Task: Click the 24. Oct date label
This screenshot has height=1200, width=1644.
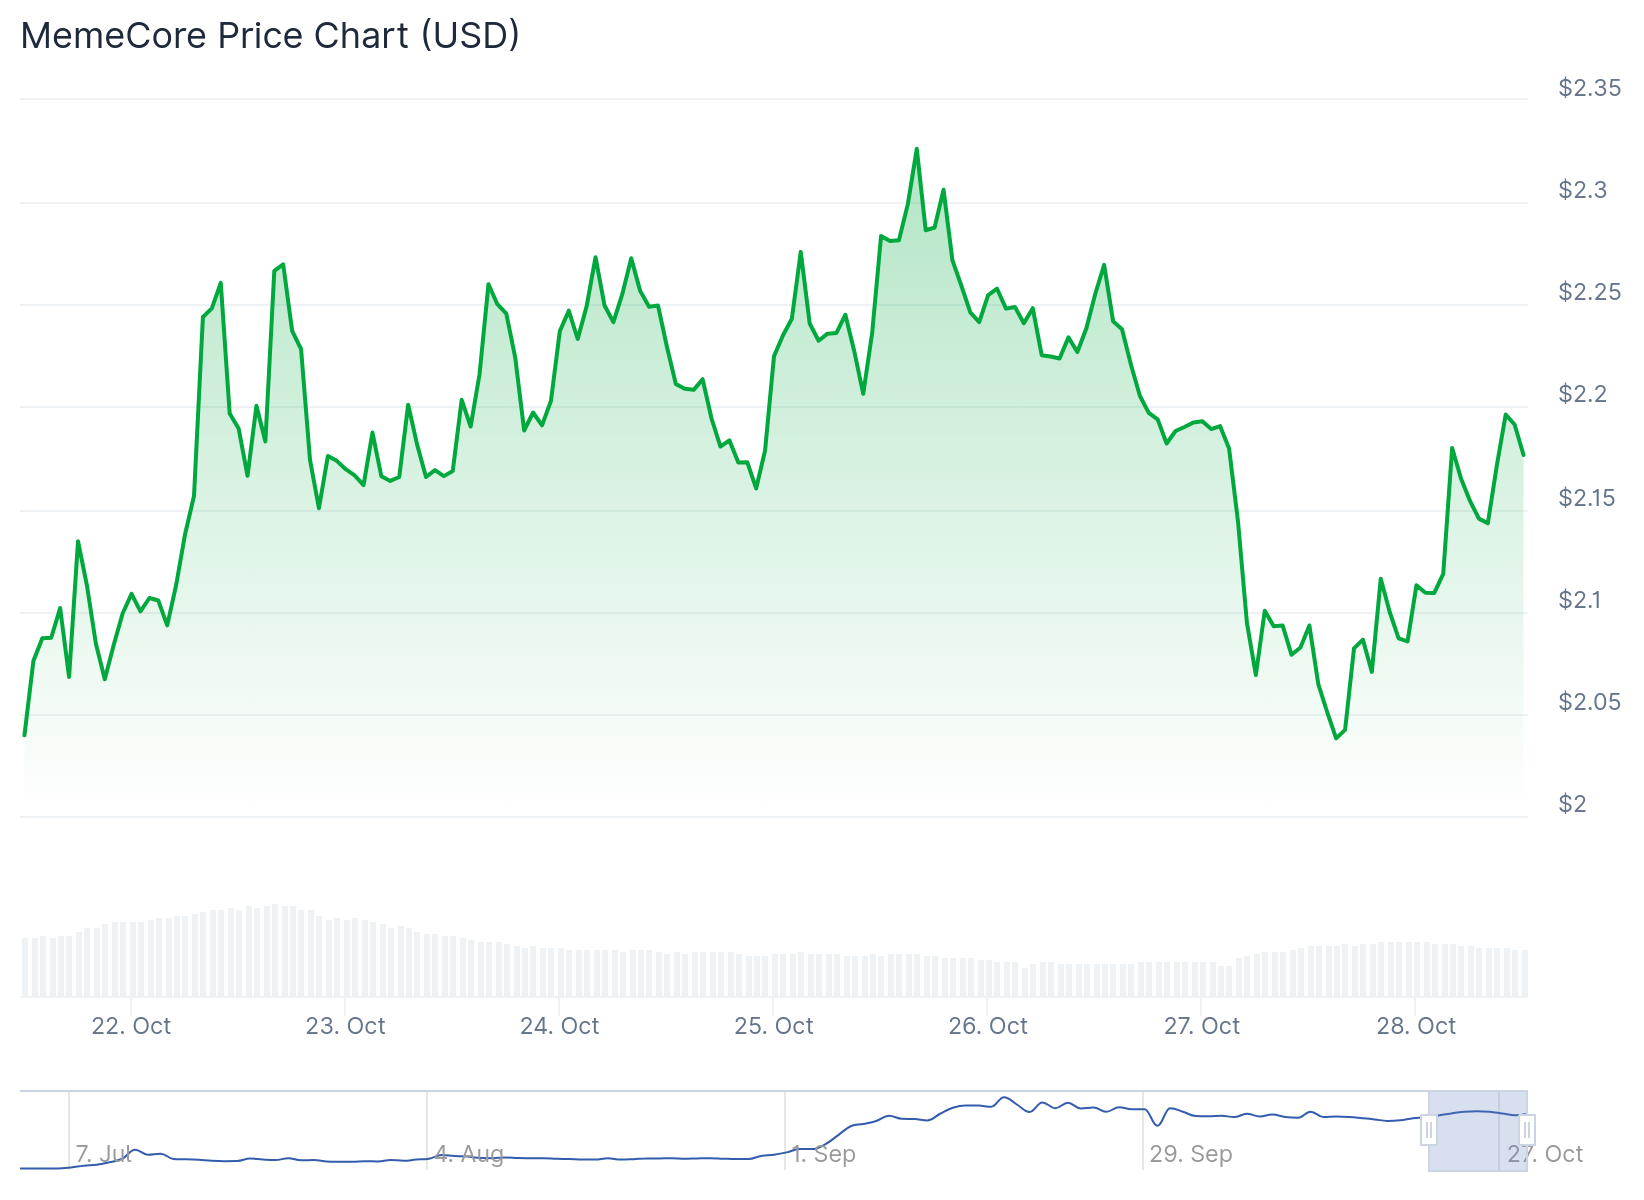Action: click(559, 1026)
